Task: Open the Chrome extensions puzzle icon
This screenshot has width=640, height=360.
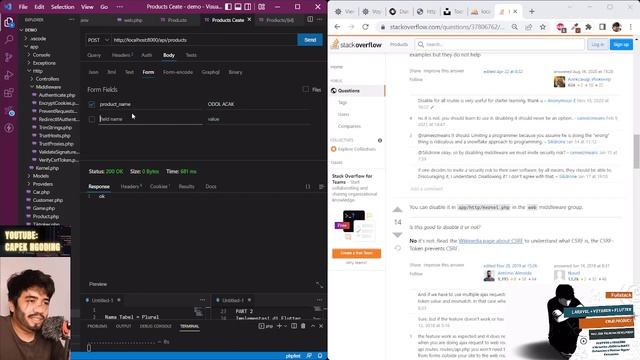Action: point(588,27)
